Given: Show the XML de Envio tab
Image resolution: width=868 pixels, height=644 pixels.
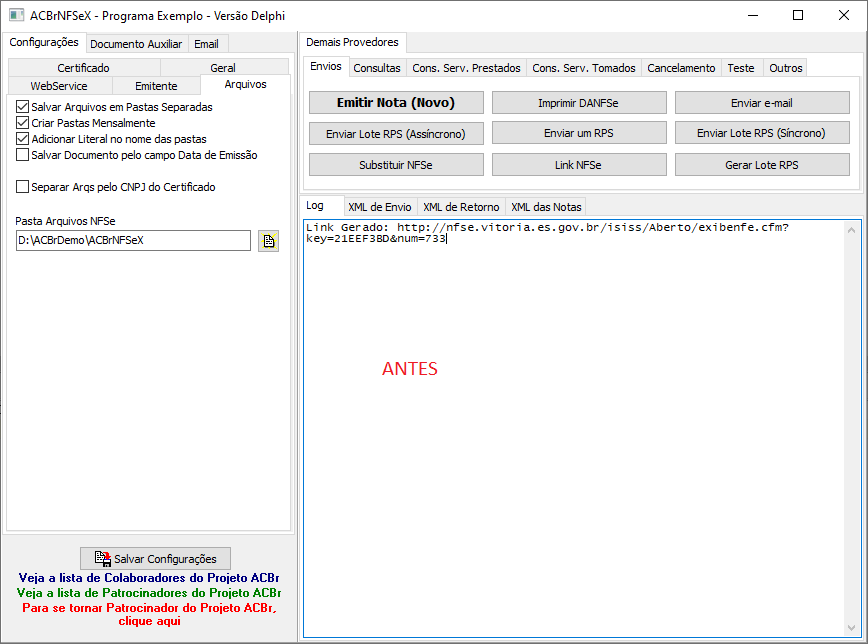Looking at the screenshot, I should [x=380, y=207].
